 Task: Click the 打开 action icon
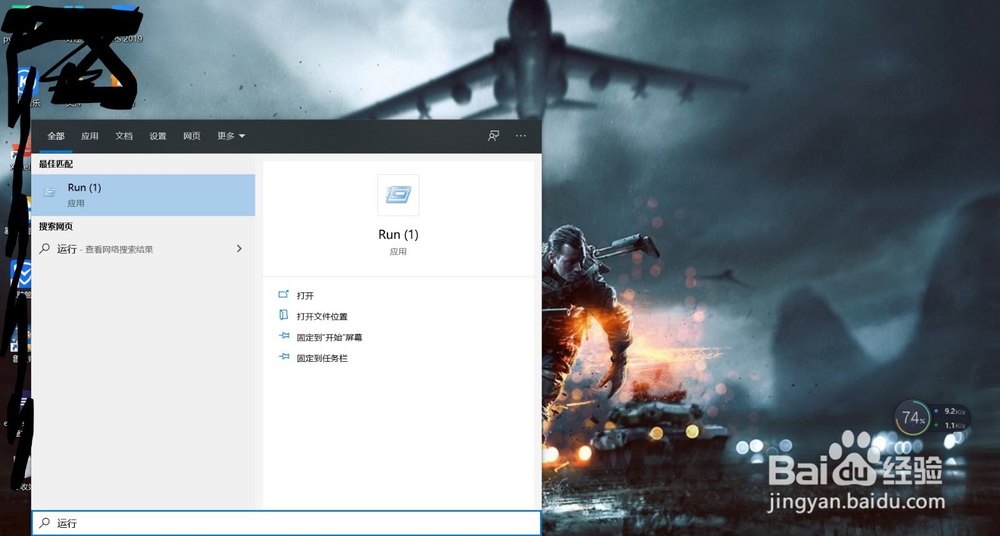click(284, 295)
